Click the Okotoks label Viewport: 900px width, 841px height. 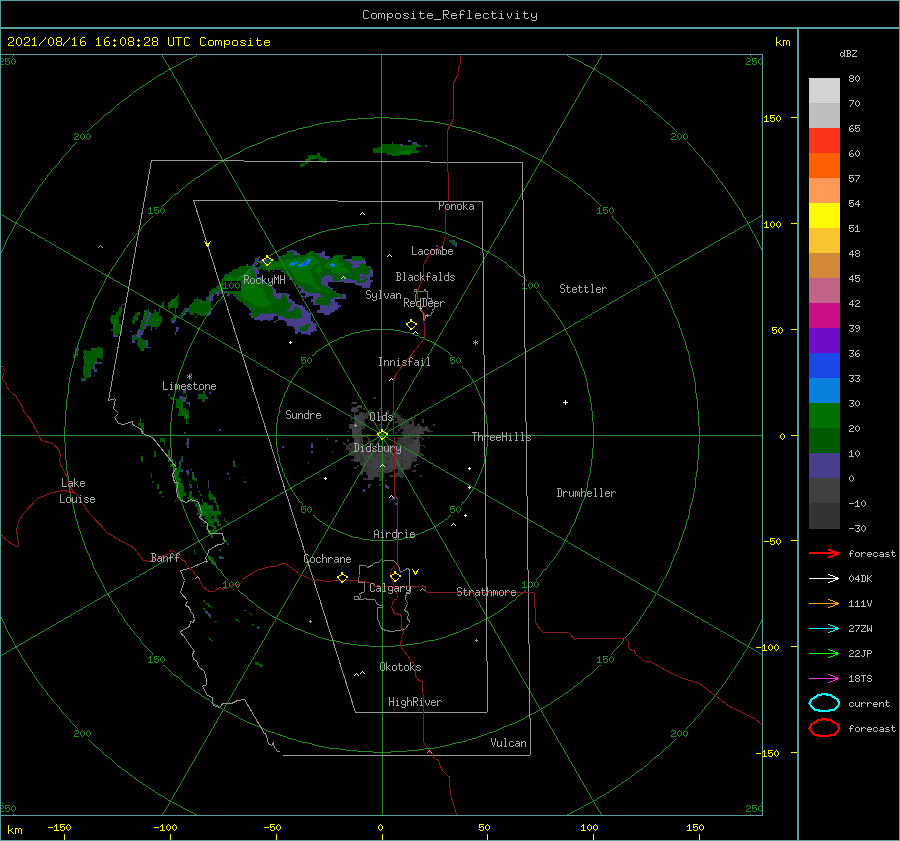(400, 667)
